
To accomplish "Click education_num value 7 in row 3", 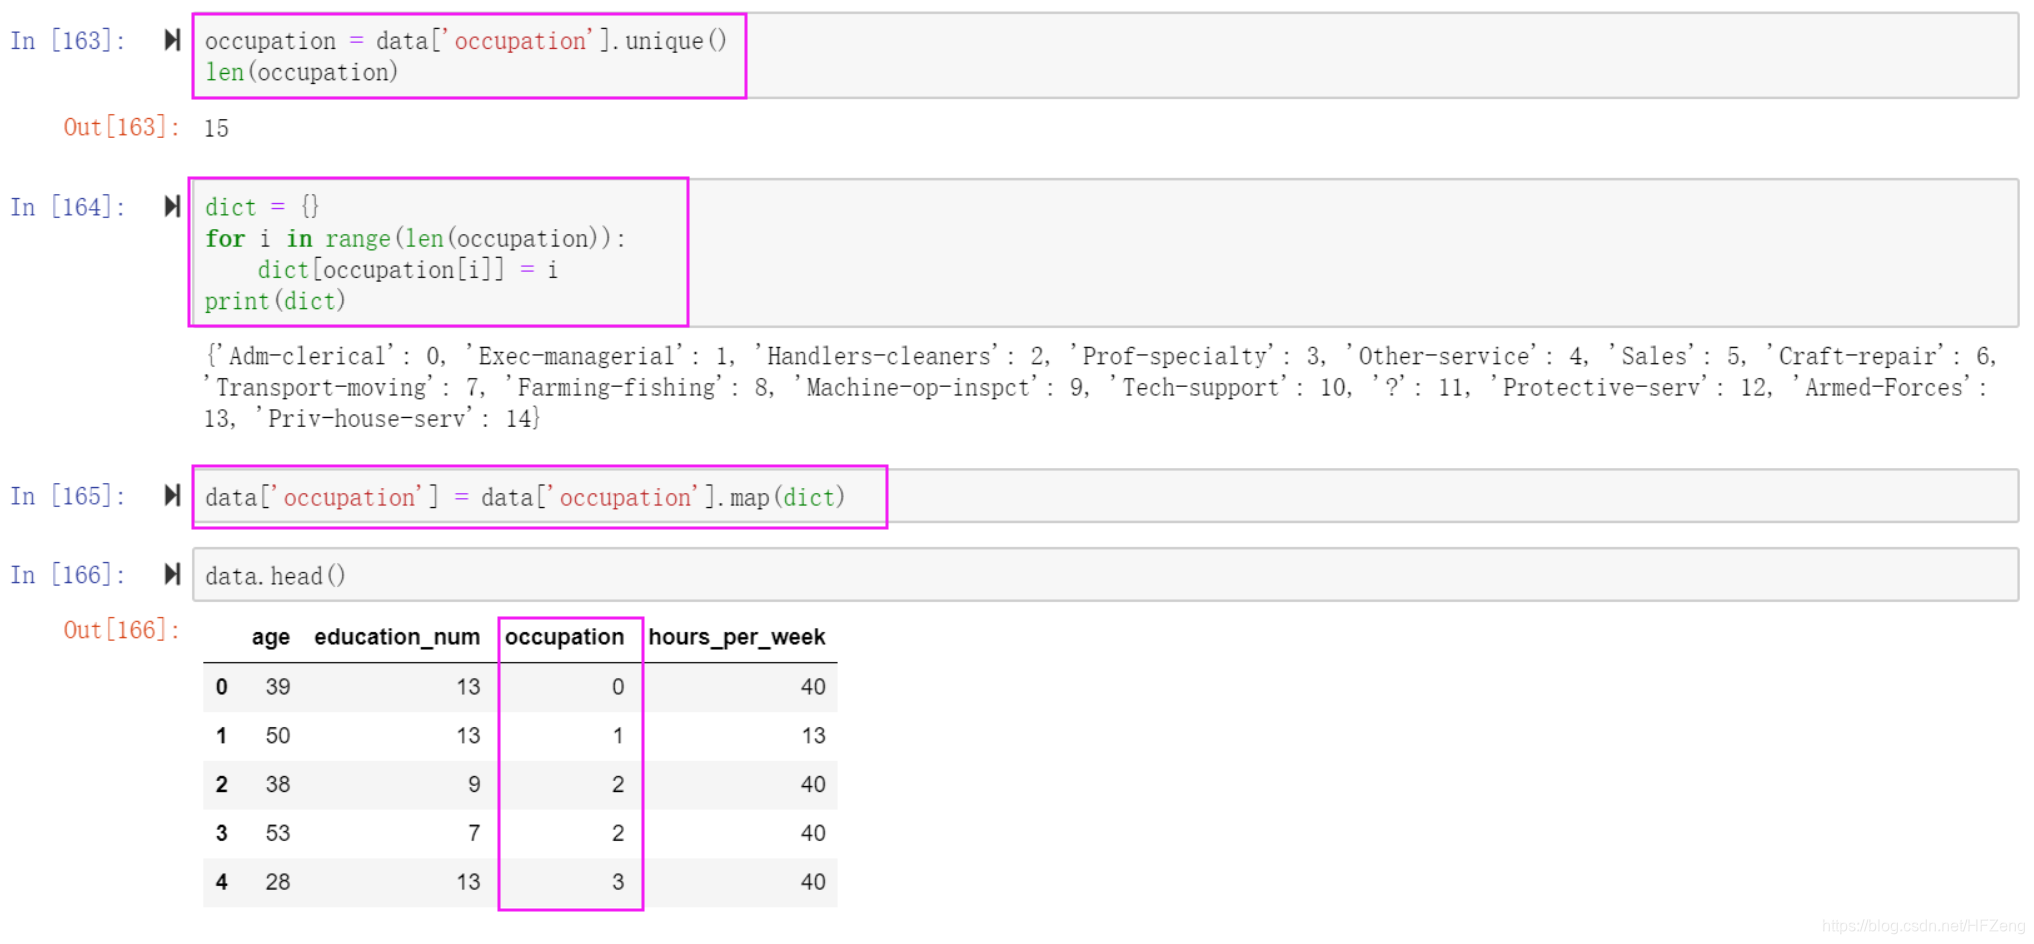I will tap(474, 833).
